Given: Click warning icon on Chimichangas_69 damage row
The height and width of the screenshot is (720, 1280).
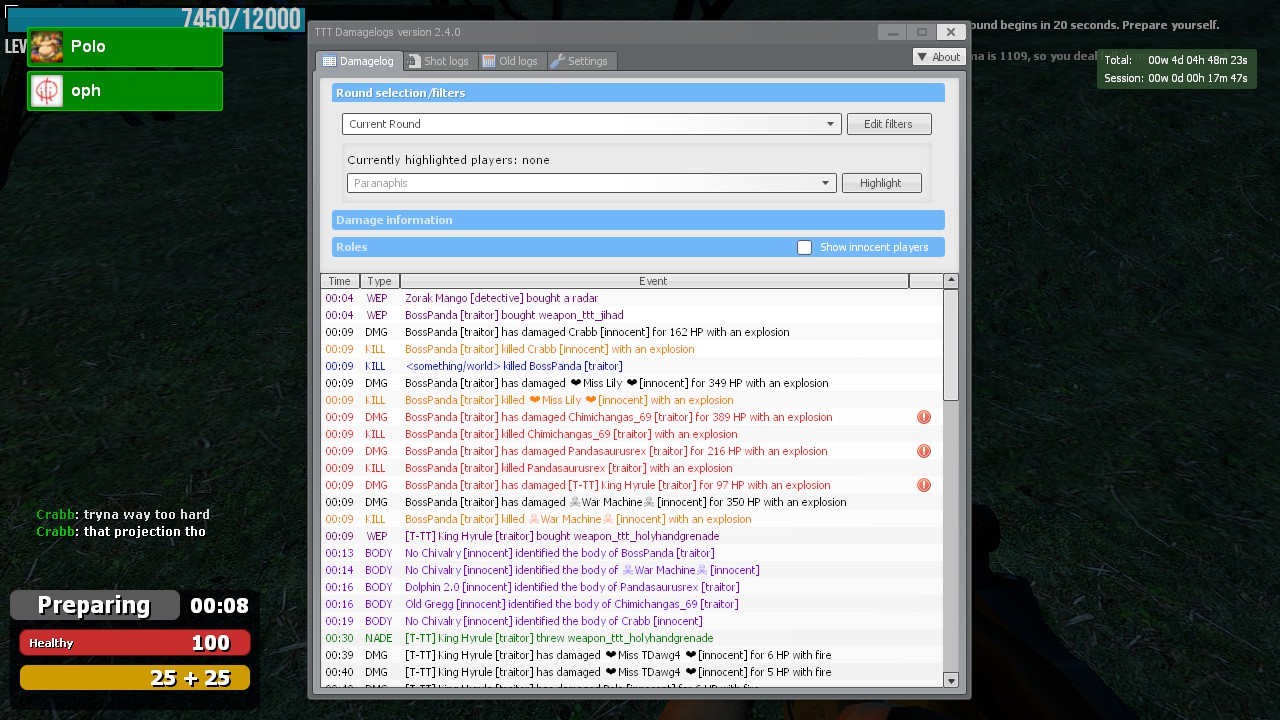Looking at the screenshot, I should pyautogui.click(x=924, y=417).
